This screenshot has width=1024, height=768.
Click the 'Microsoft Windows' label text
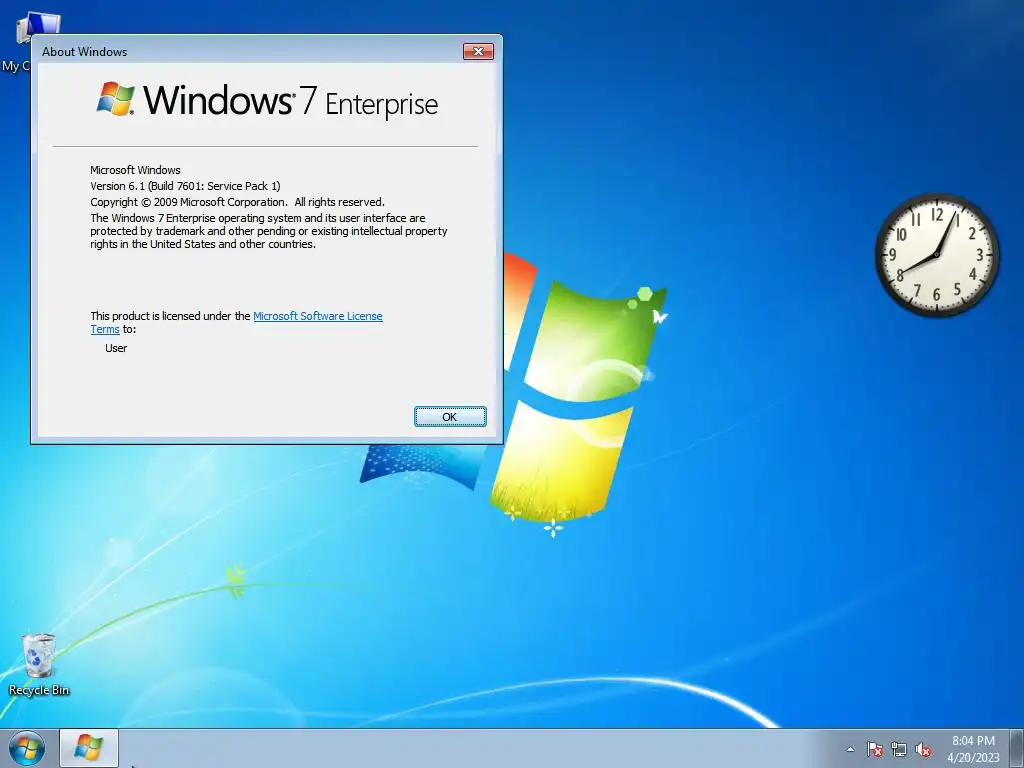pos(135,170)
